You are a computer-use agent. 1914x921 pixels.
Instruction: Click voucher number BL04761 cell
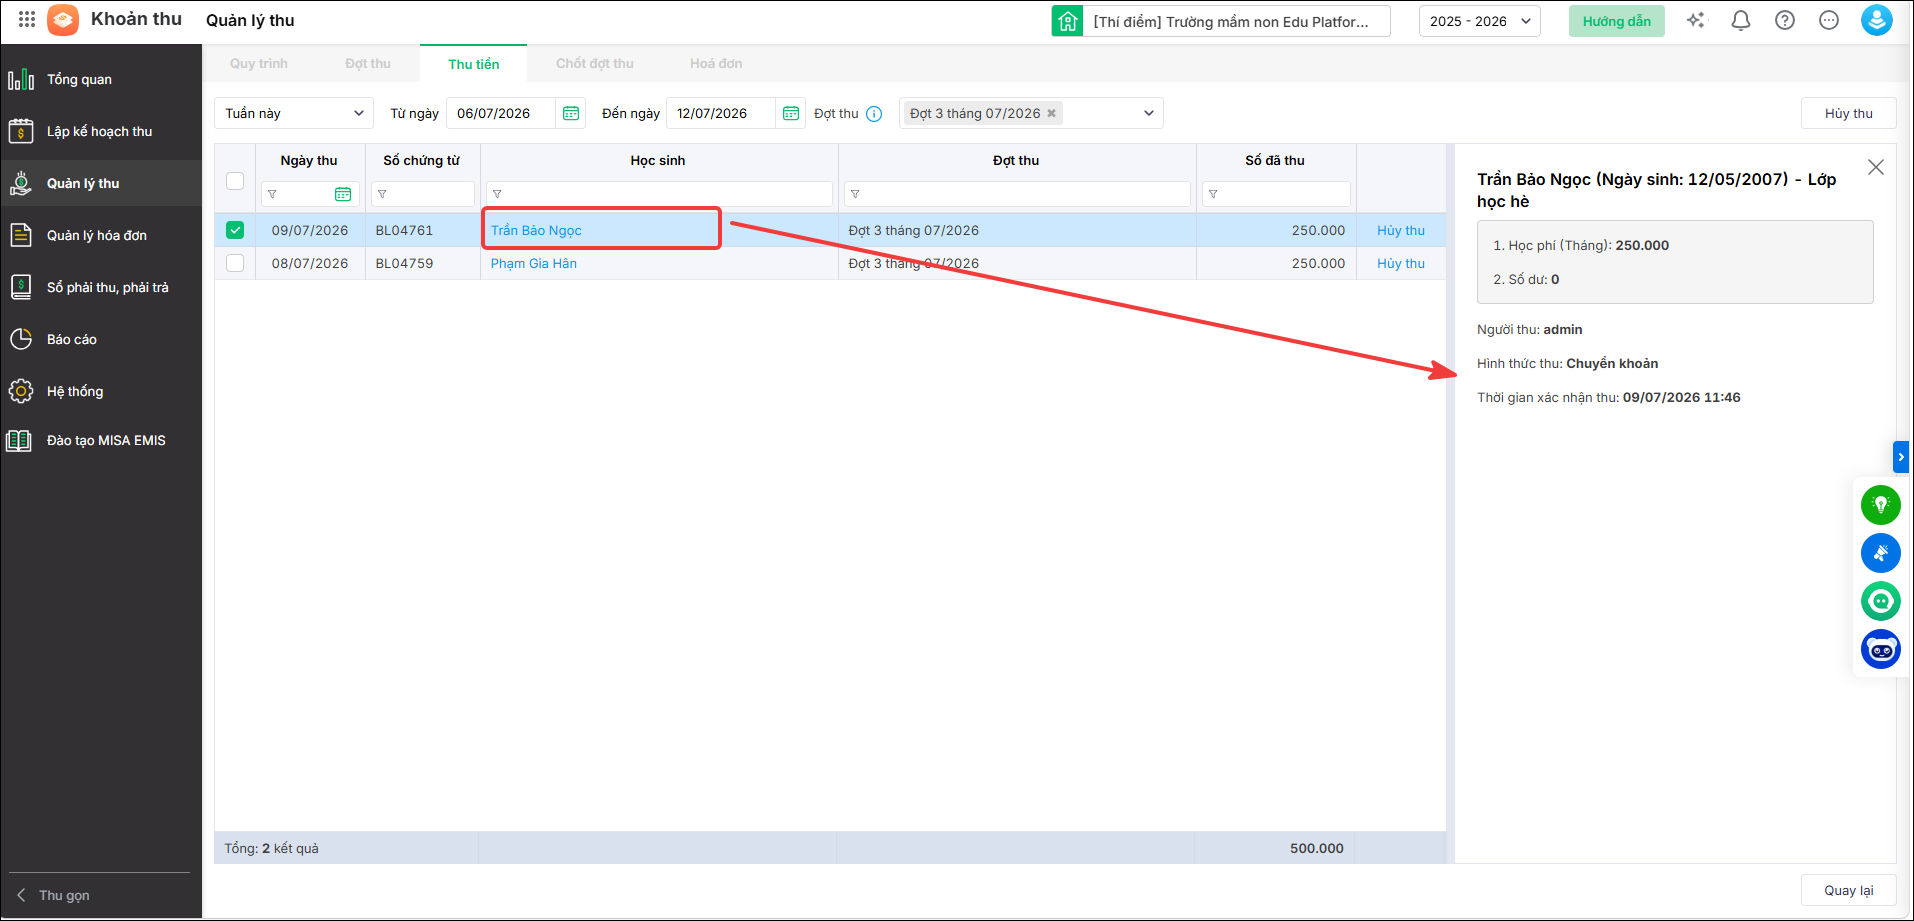pyautogui.click(x=404, y=230)
